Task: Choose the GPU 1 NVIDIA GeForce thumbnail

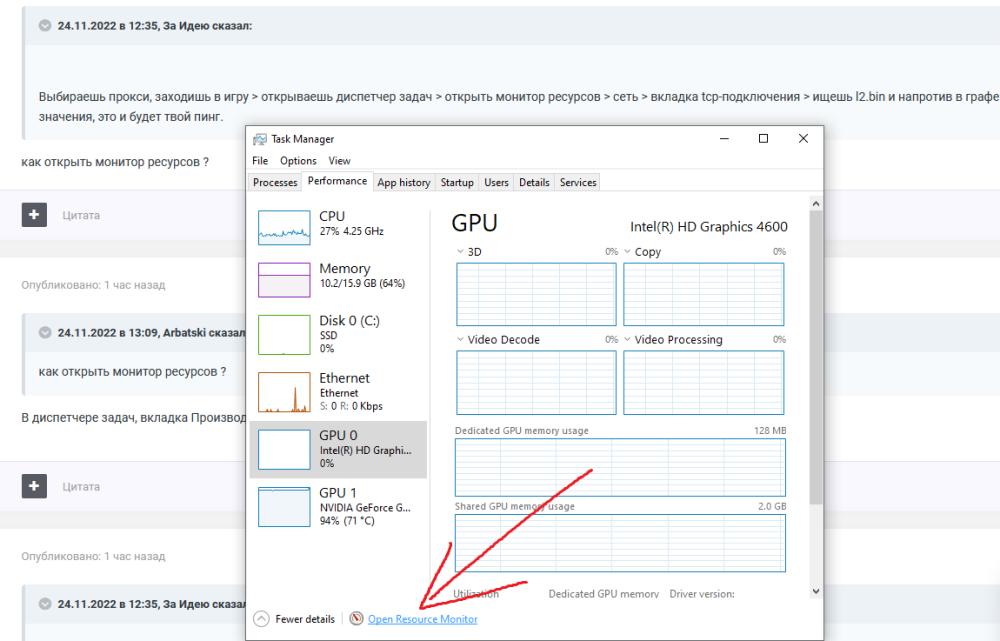Action: click(284, 506)
